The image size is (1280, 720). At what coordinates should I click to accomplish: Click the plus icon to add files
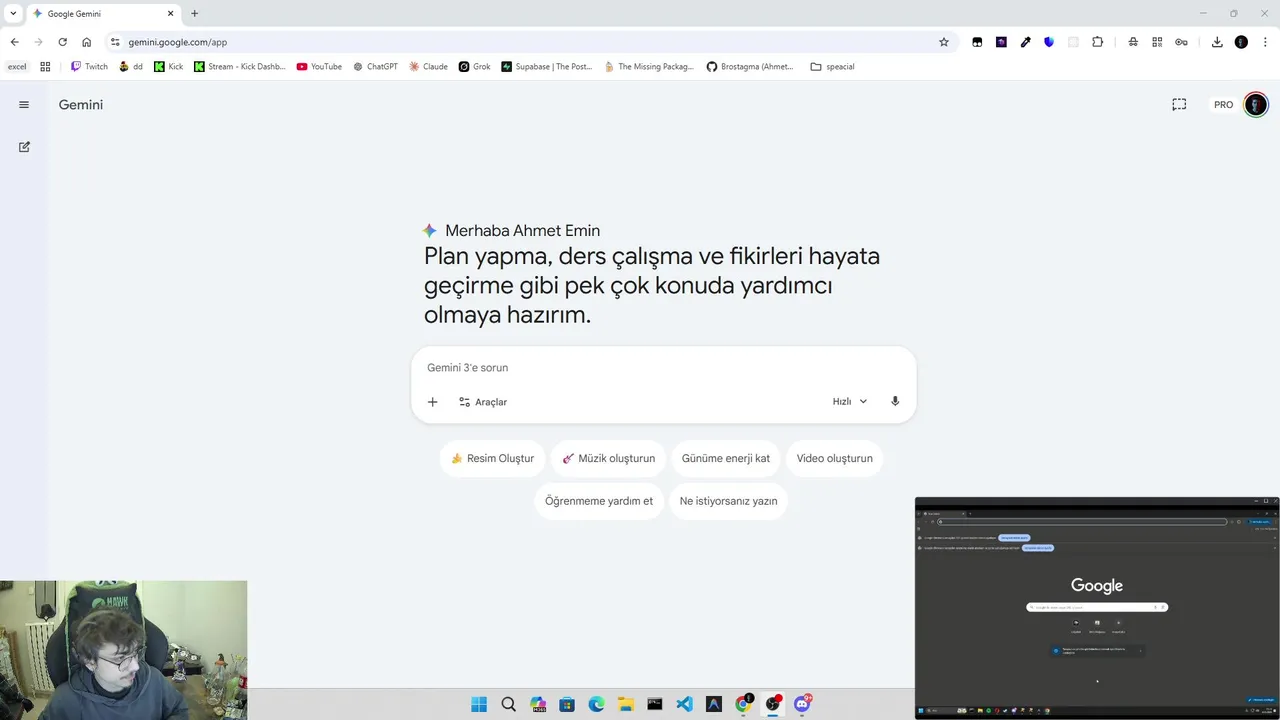tap(433, 402)
